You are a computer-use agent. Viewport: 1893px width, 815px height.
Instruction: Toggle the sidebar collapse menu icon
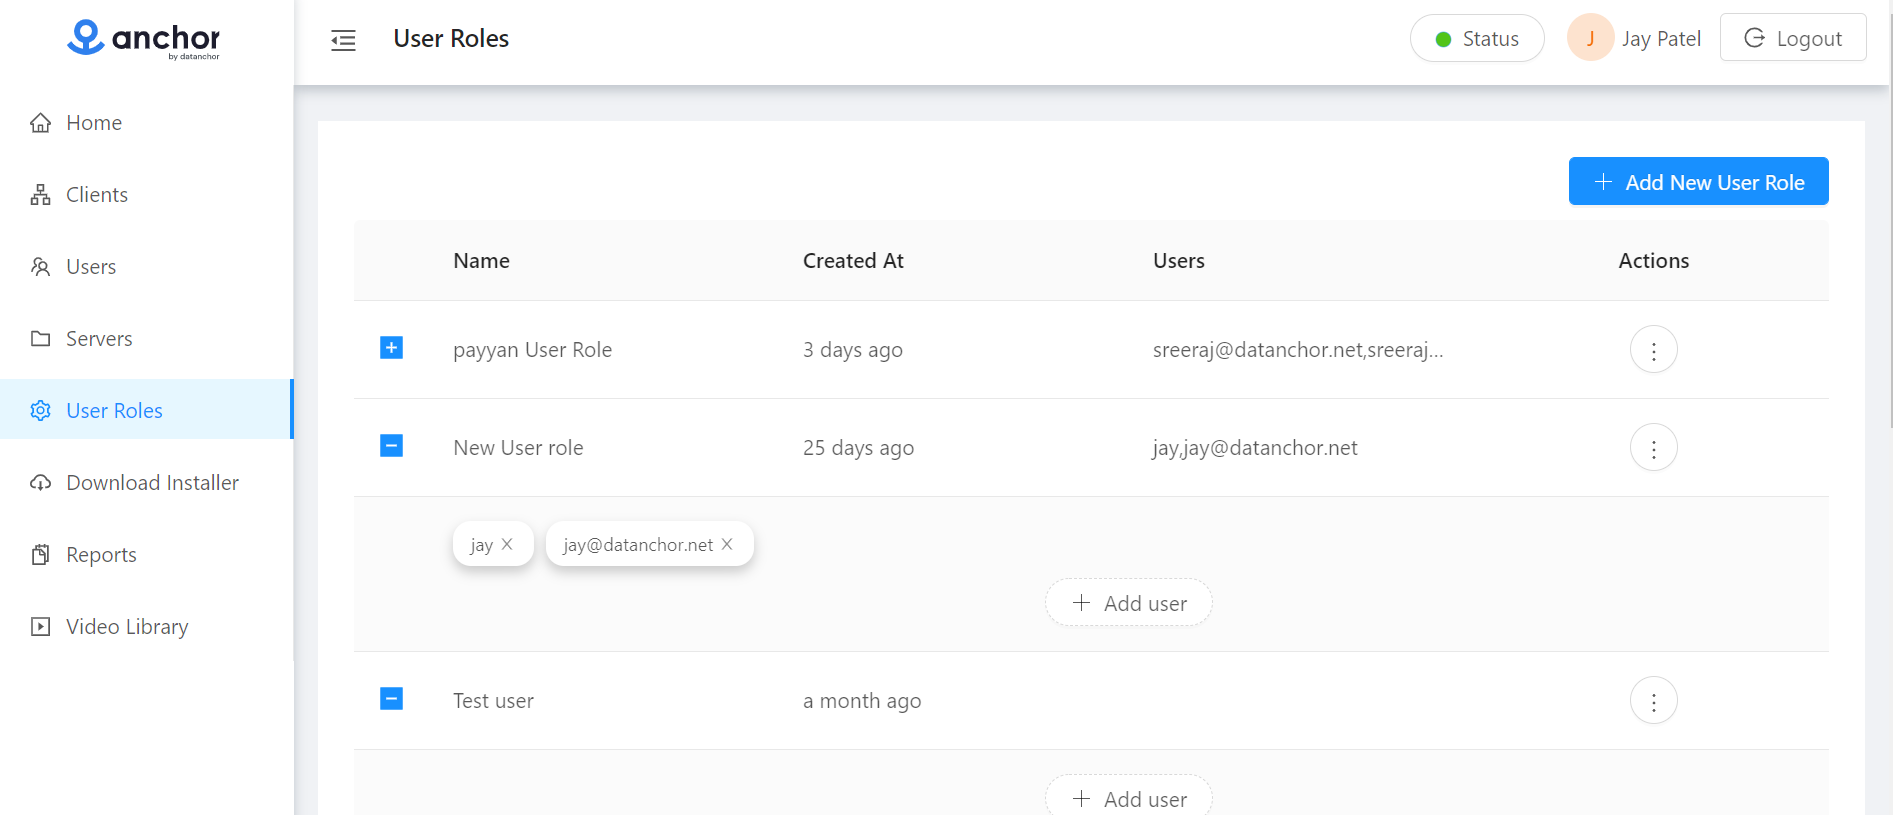click(x=343, y=40)
